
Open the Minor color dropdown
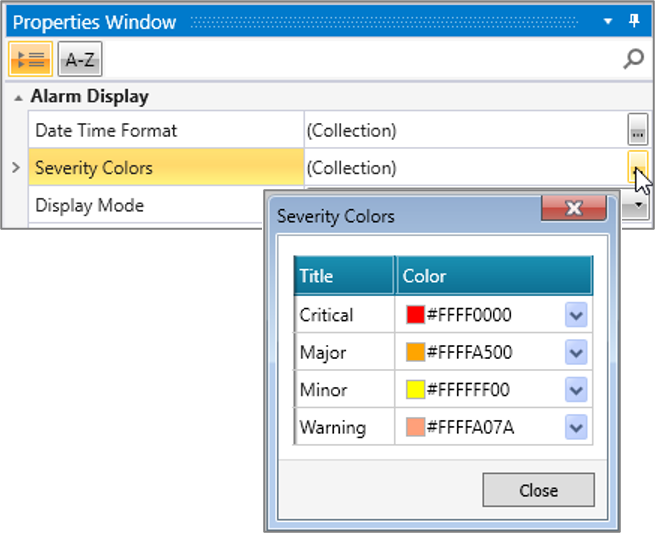(576, 390)
